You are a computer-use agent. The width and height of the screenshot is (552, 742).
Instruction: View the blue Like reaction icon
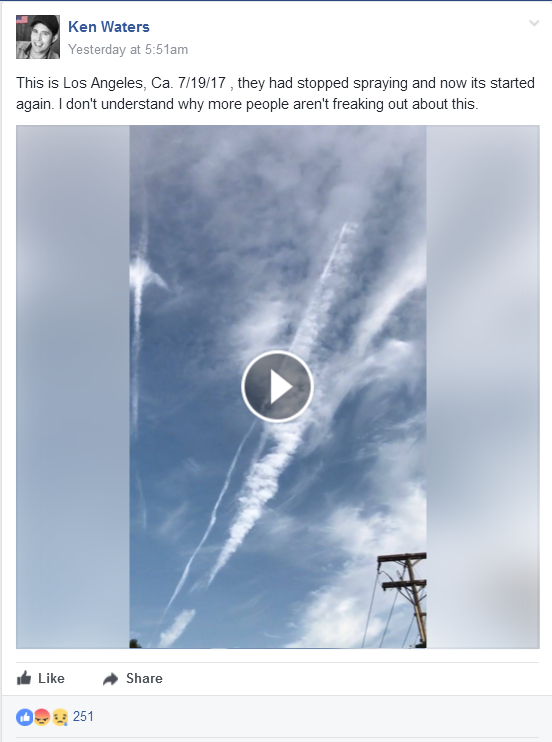[25, 717]
